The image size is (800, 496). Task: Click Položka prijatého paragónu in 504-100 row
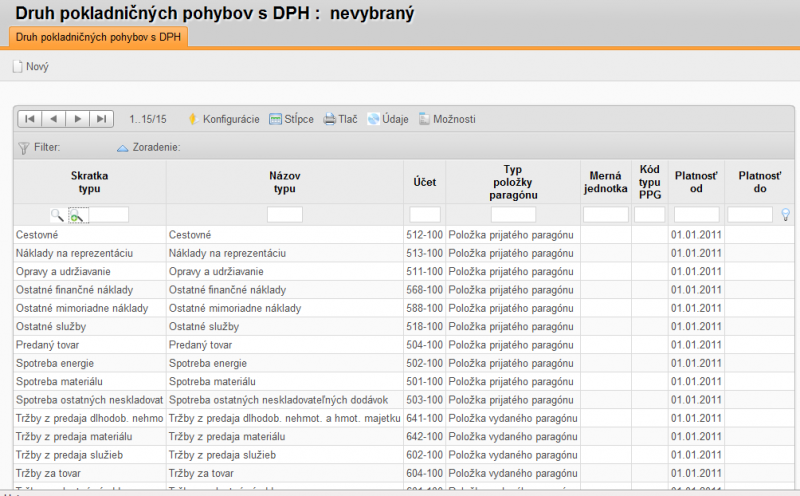(511, 345)
